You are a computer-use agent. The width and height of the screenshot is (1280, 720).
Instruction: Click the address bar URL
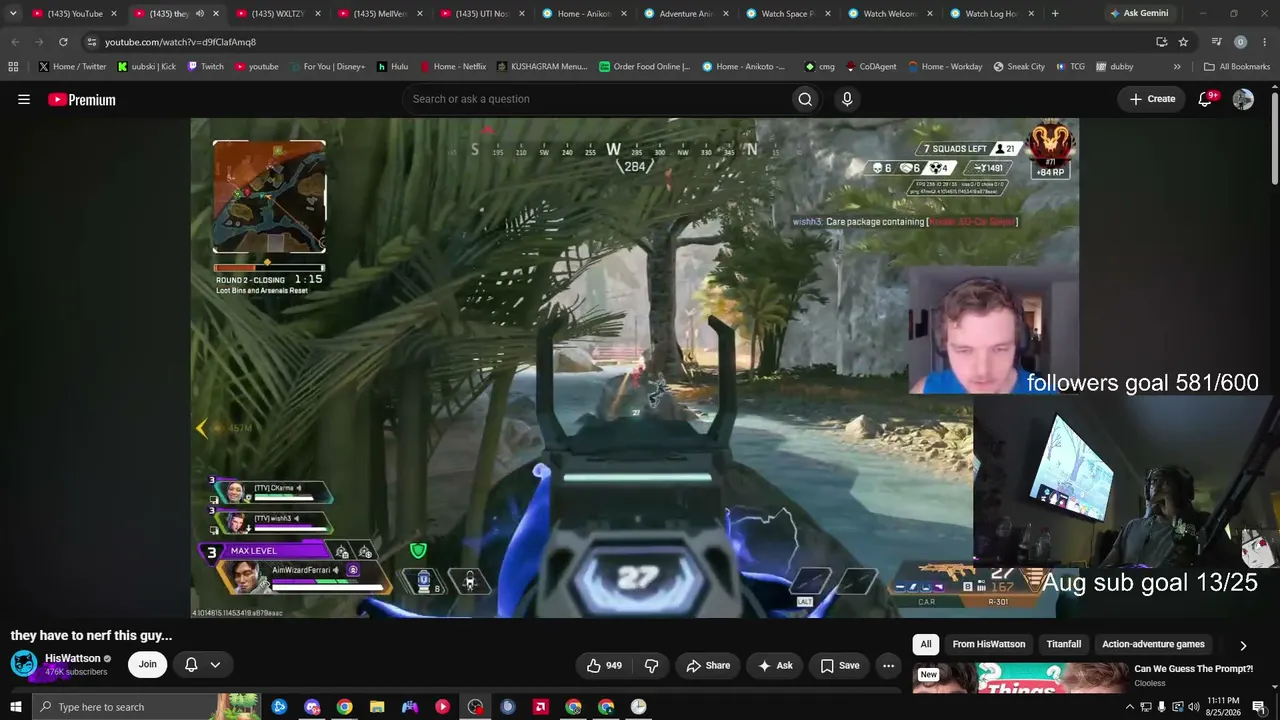180,42
